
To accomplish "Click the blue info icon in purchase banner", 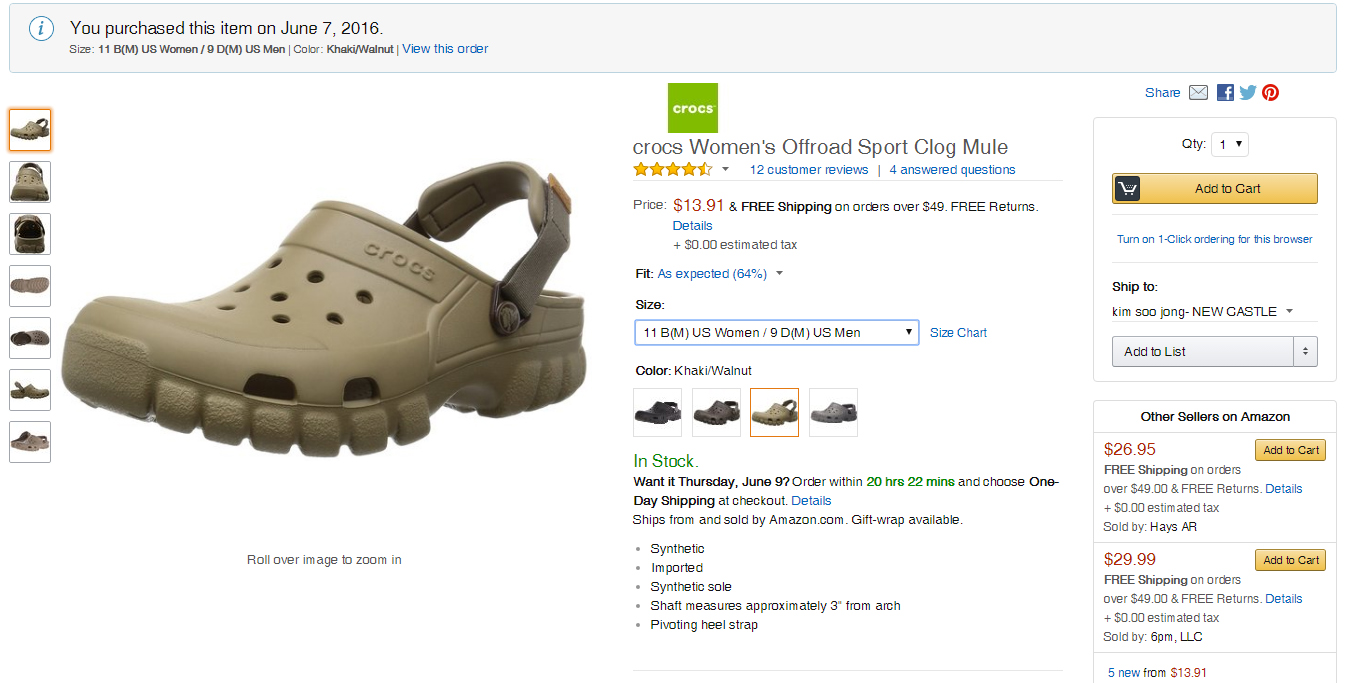I will (40, 29).
